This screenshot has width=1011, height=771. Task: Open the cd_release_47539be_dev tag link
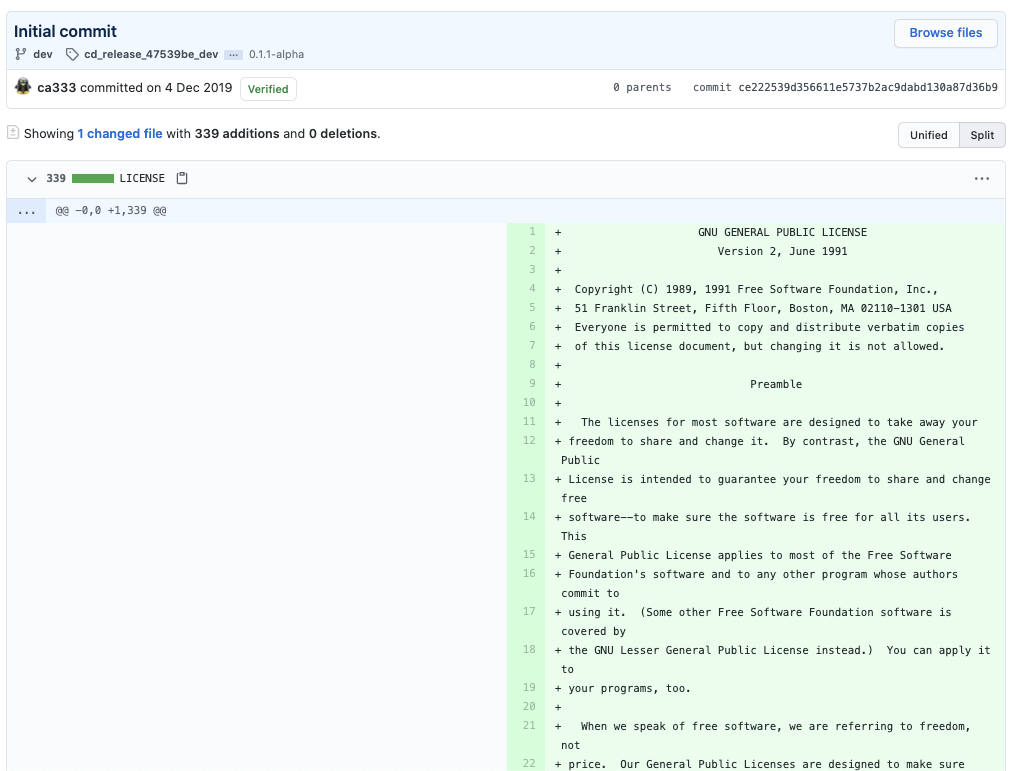tap(151, 54)
